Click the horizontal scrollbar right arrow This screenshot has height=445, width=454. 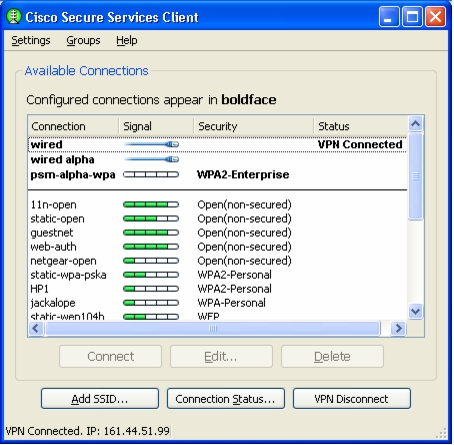[398, 329]
